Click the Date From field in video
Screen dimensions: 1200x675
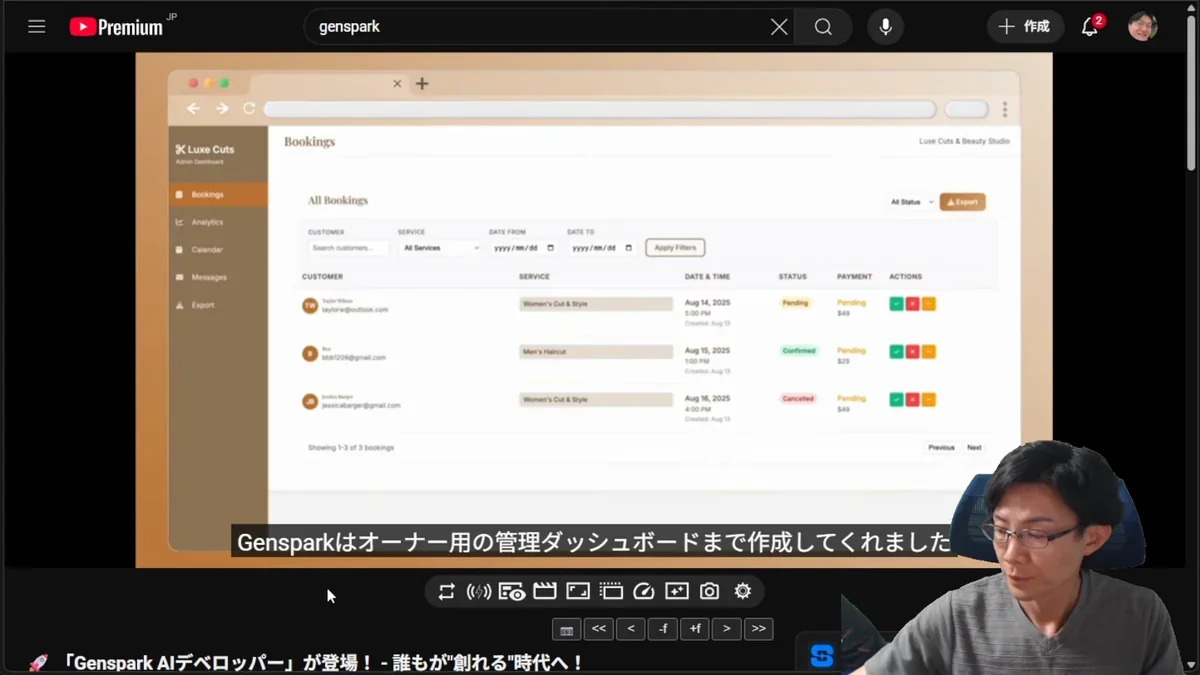(524, 248)
